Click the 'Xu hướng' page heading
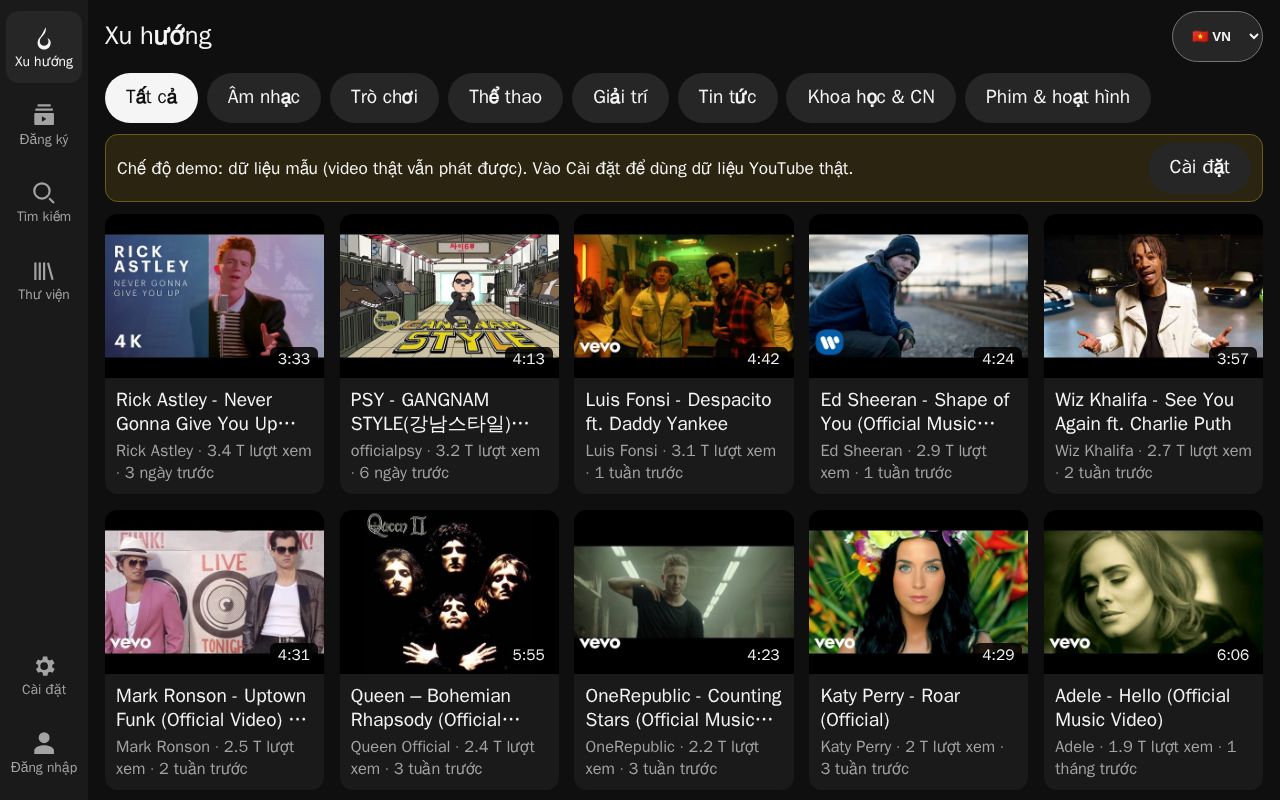The width and height of the screenshot is (1280, 800). click(x=158, y=36)
